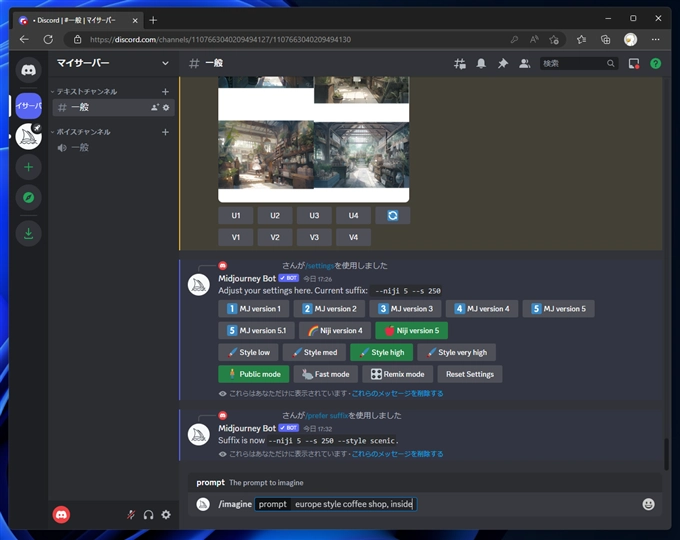Open browser settings and more menu
680x540 pixels.
point(655,39)
